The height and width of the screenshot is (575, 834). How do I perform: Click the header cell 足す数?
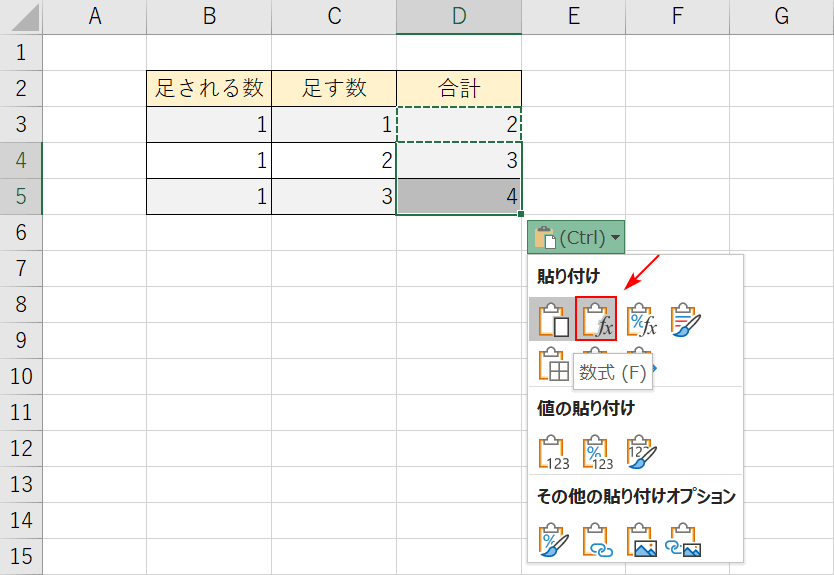click(334, 88)
